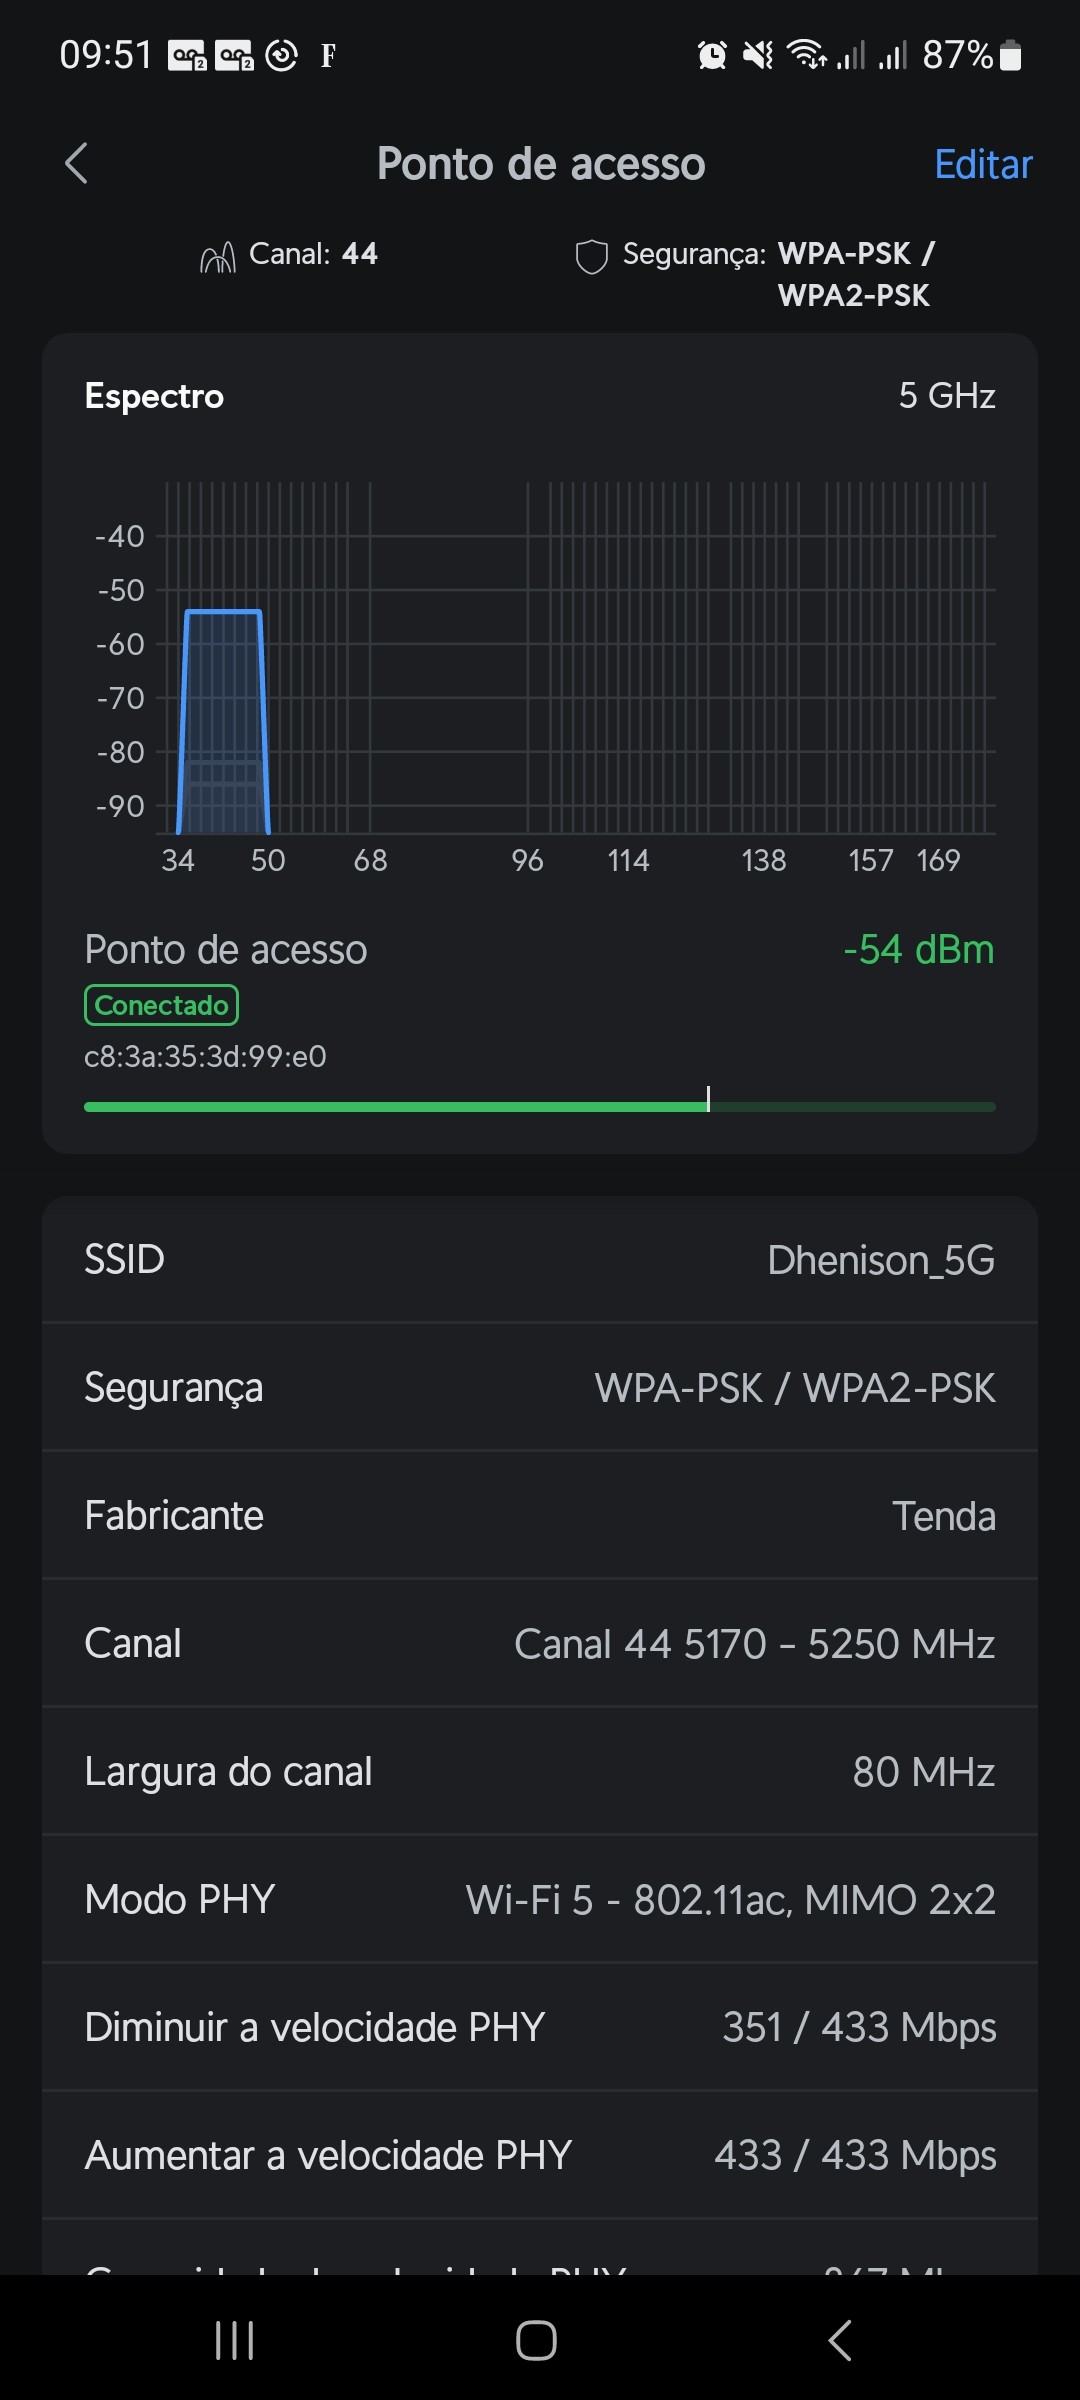Tap the MAC address c8:3a:35:3d:99:e0
Image resolution: width=1080 pixels, height=2400 pixels.
pos(205,1057)
